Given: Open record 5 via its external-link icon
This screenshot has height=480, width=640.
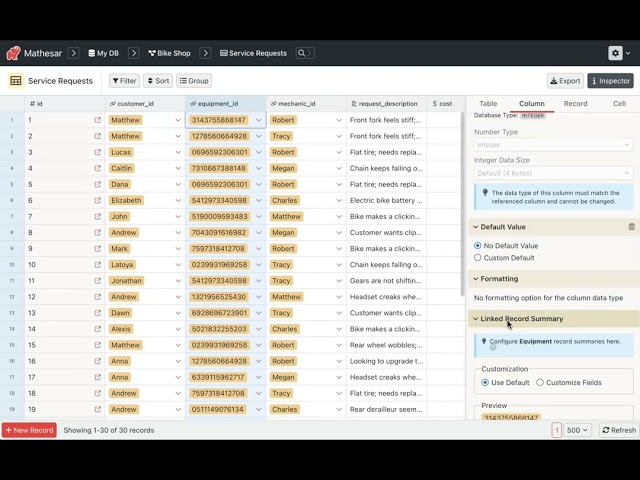Looking at the screenshot, I should (97, 184).
